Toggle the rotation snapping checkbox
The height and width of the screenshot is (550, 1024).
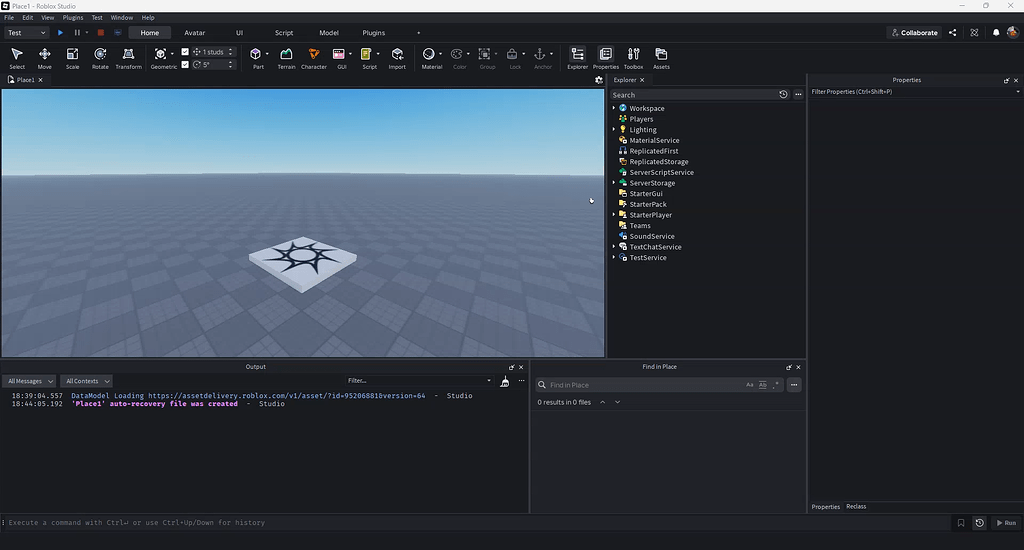pyautogui.click(x=185, y=65)
